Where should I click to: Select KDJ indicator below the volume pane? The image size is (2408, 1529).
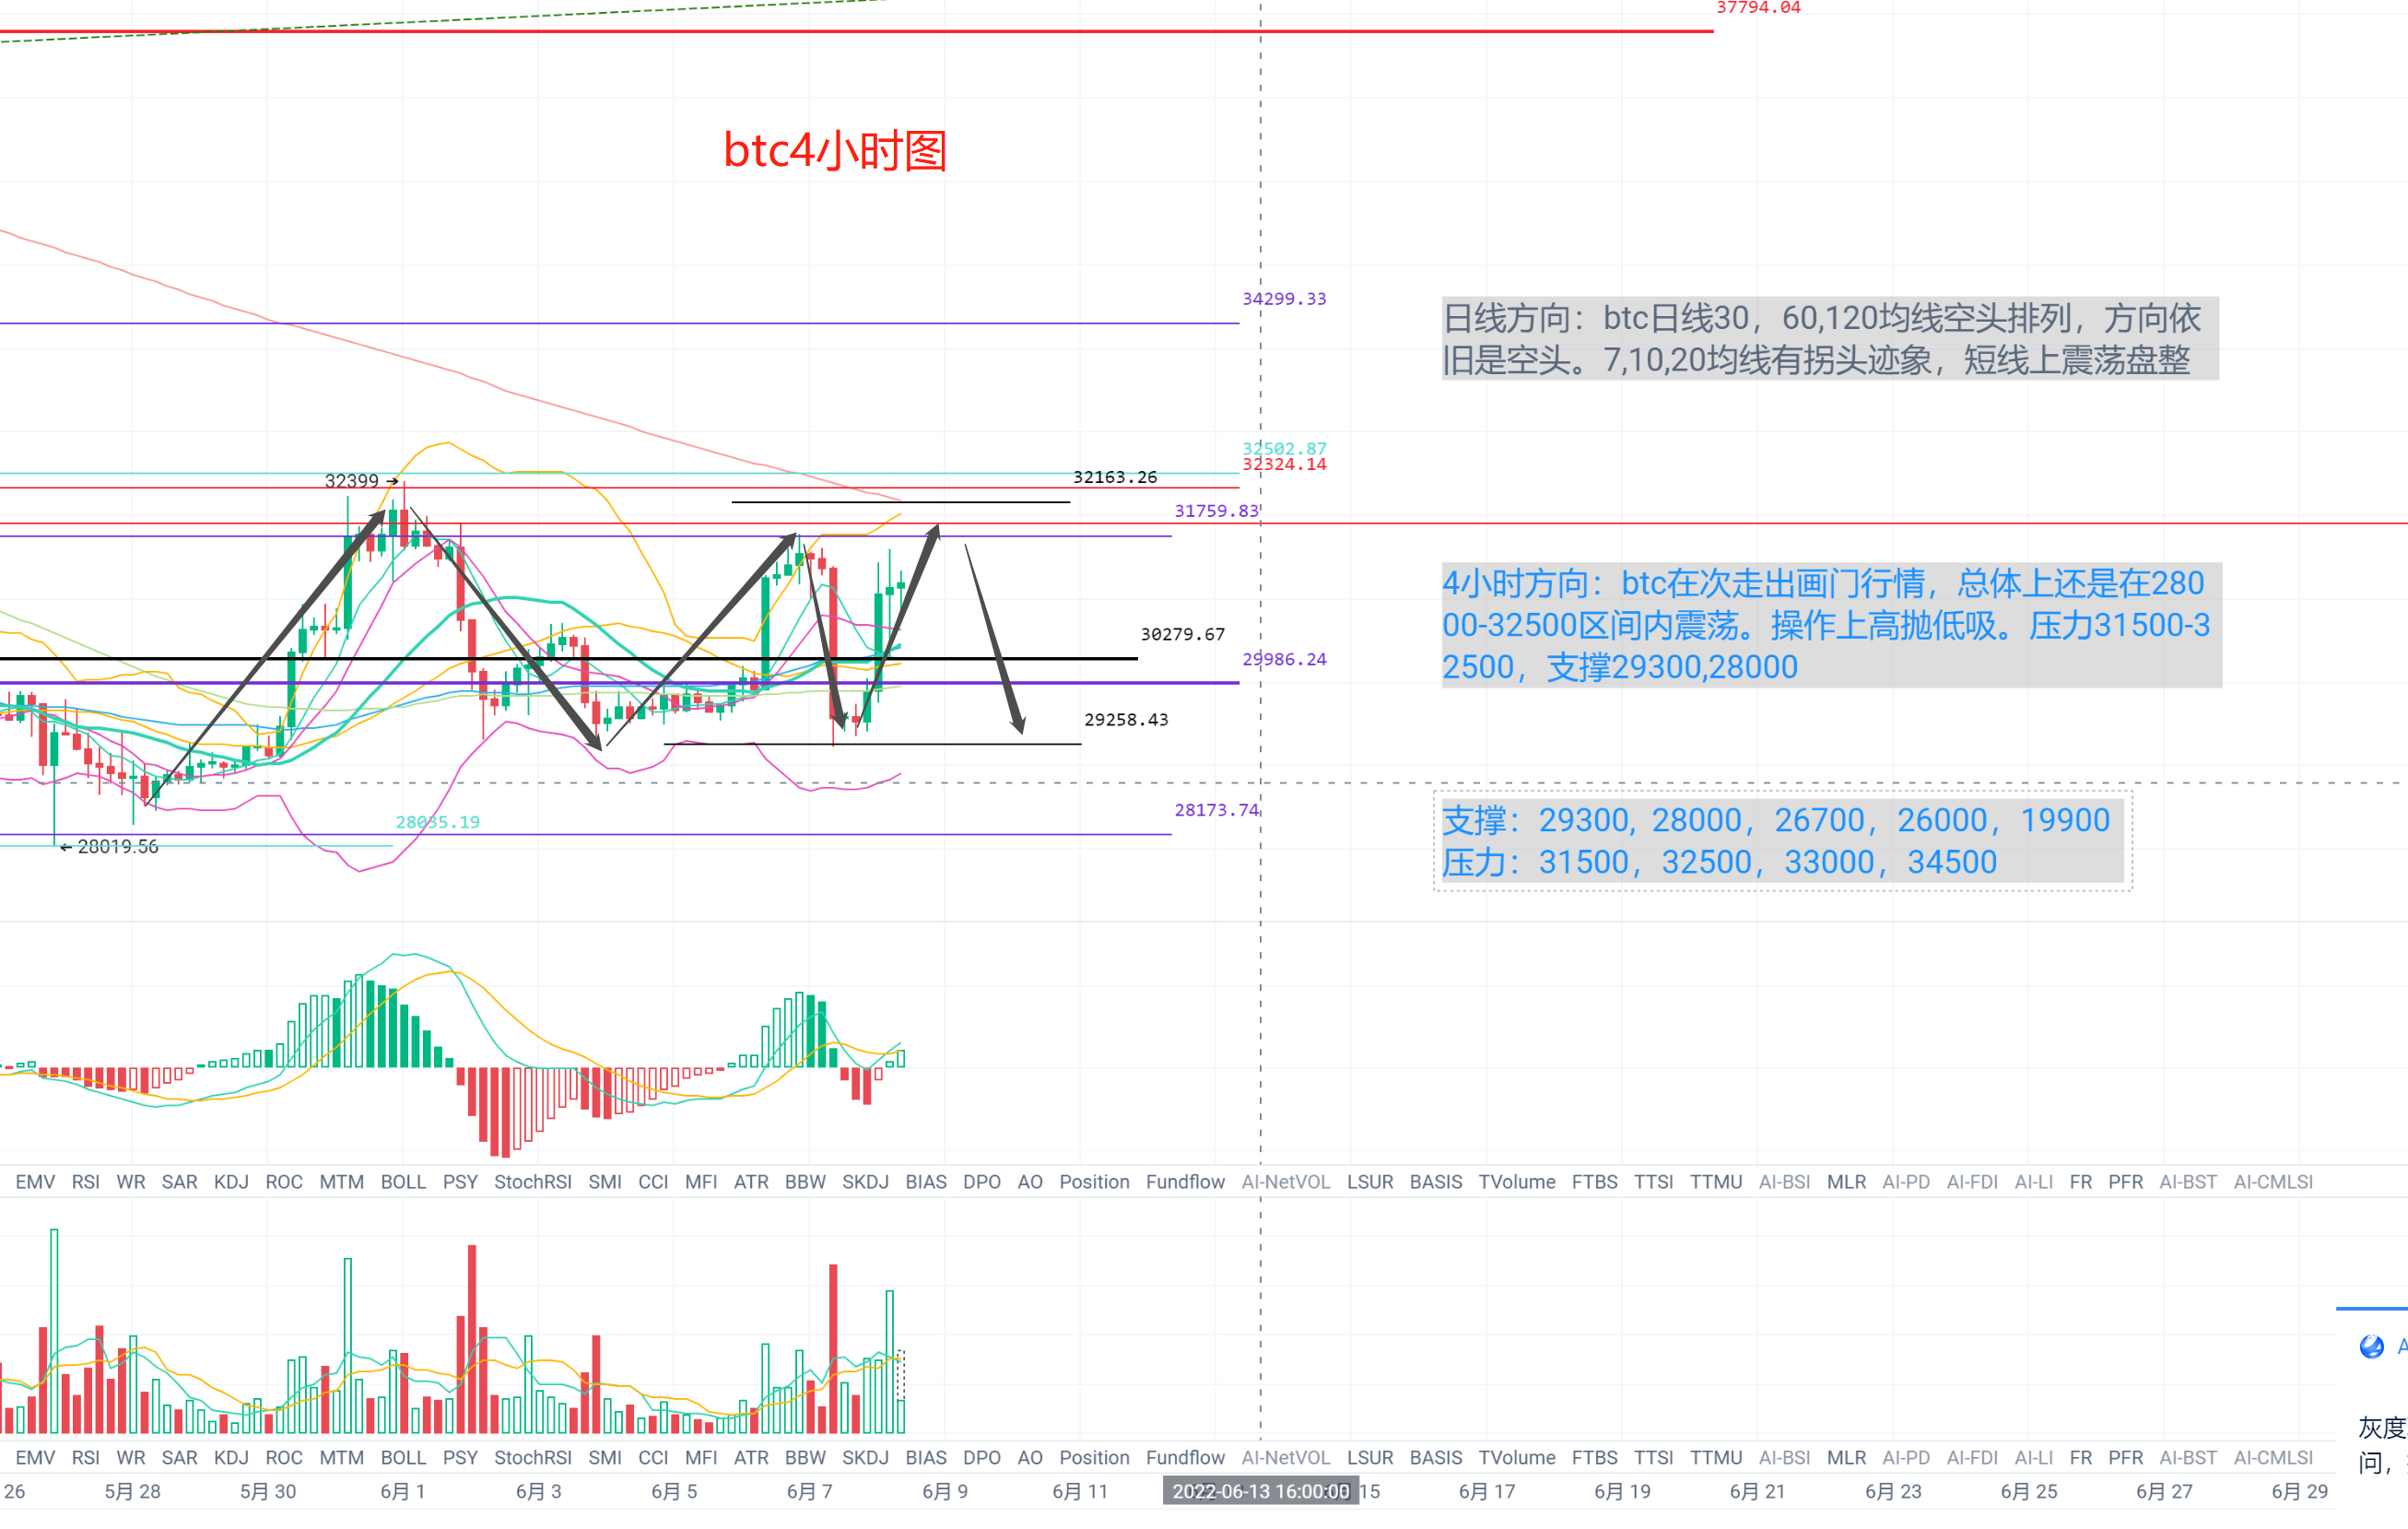click(231, 1458)
